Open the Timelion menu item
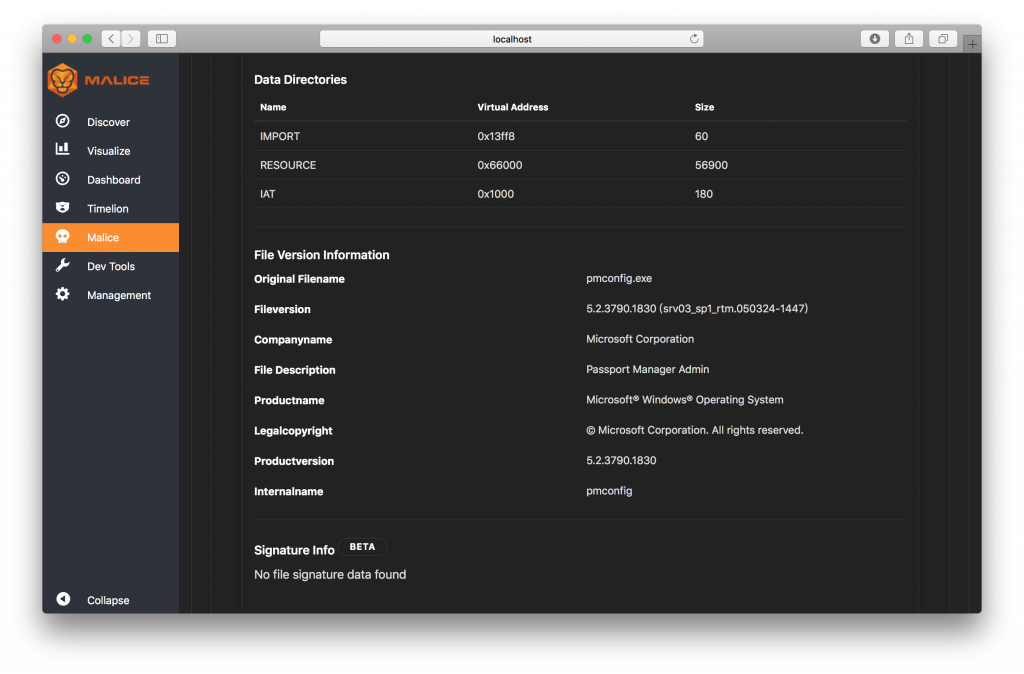 coord(108,208)
